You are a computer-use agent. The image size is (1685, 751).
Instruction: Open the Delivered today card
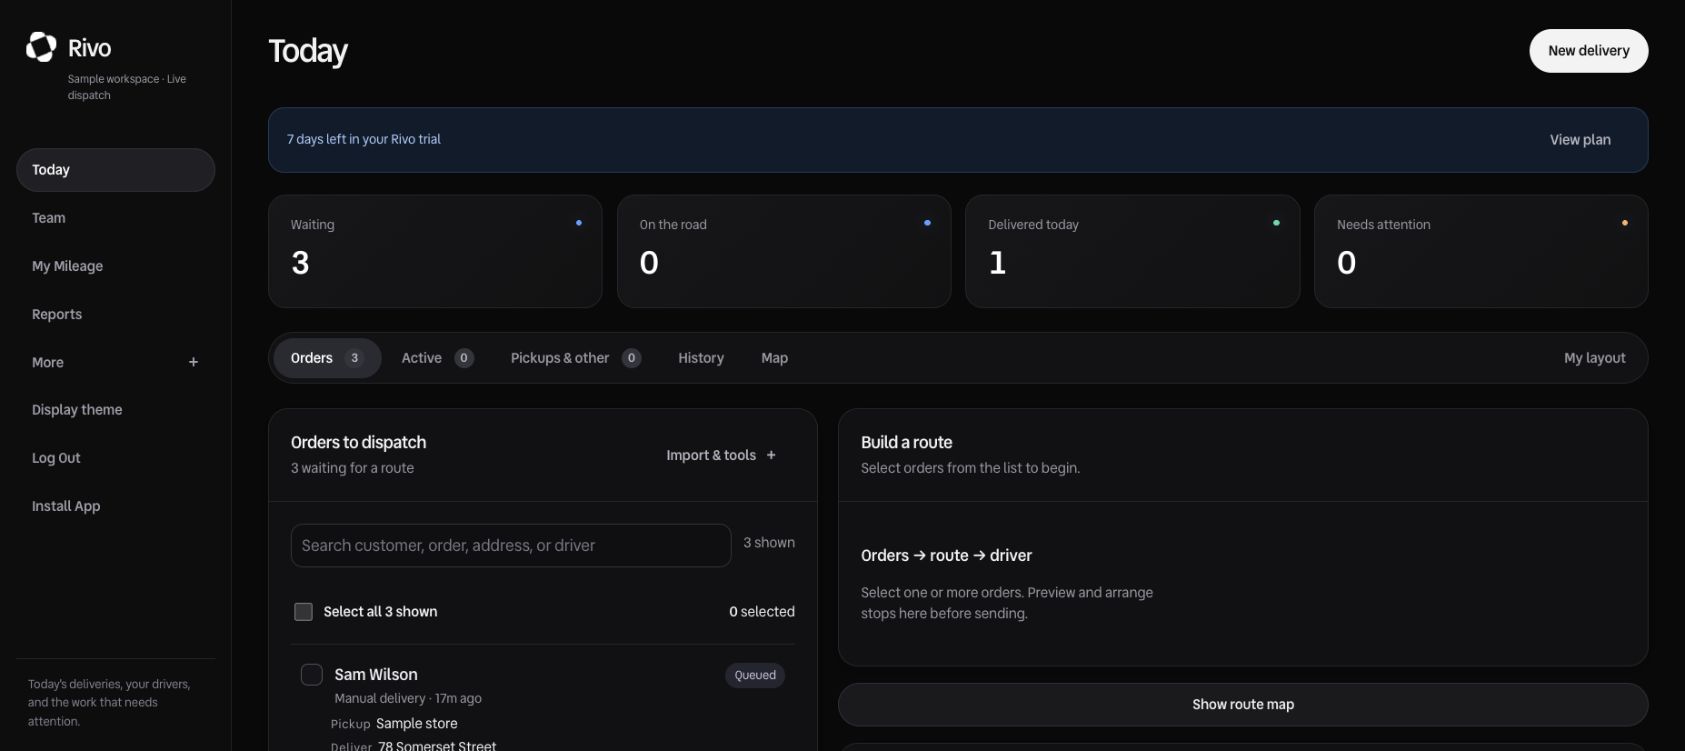point(1132,251)
